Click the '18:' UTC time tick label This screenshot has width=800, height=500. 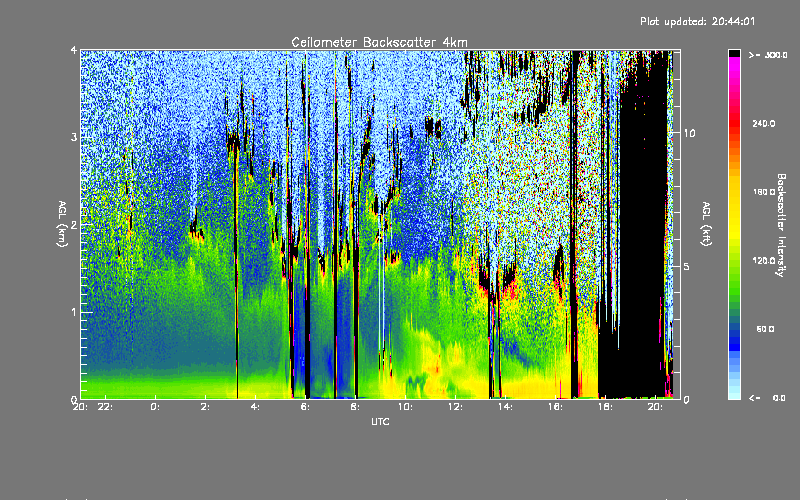605,407
